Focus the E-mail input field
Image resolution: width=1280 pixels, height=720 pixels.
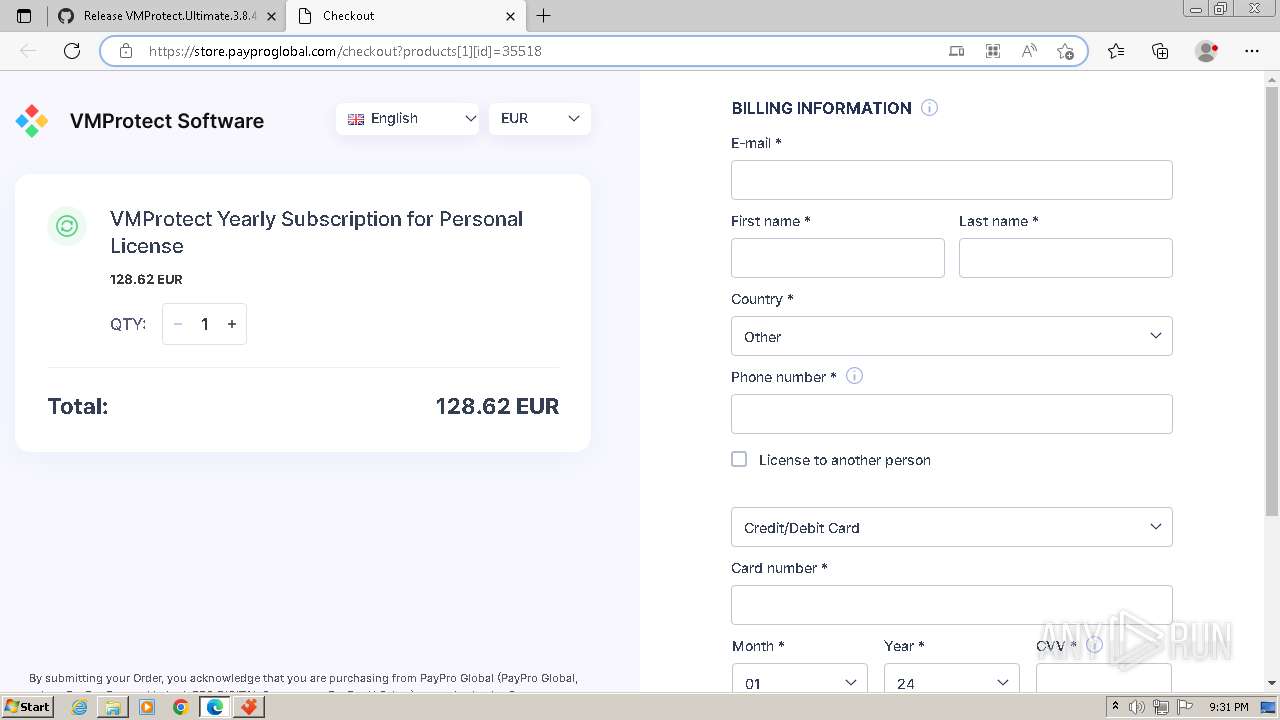(x=952, y=180)
